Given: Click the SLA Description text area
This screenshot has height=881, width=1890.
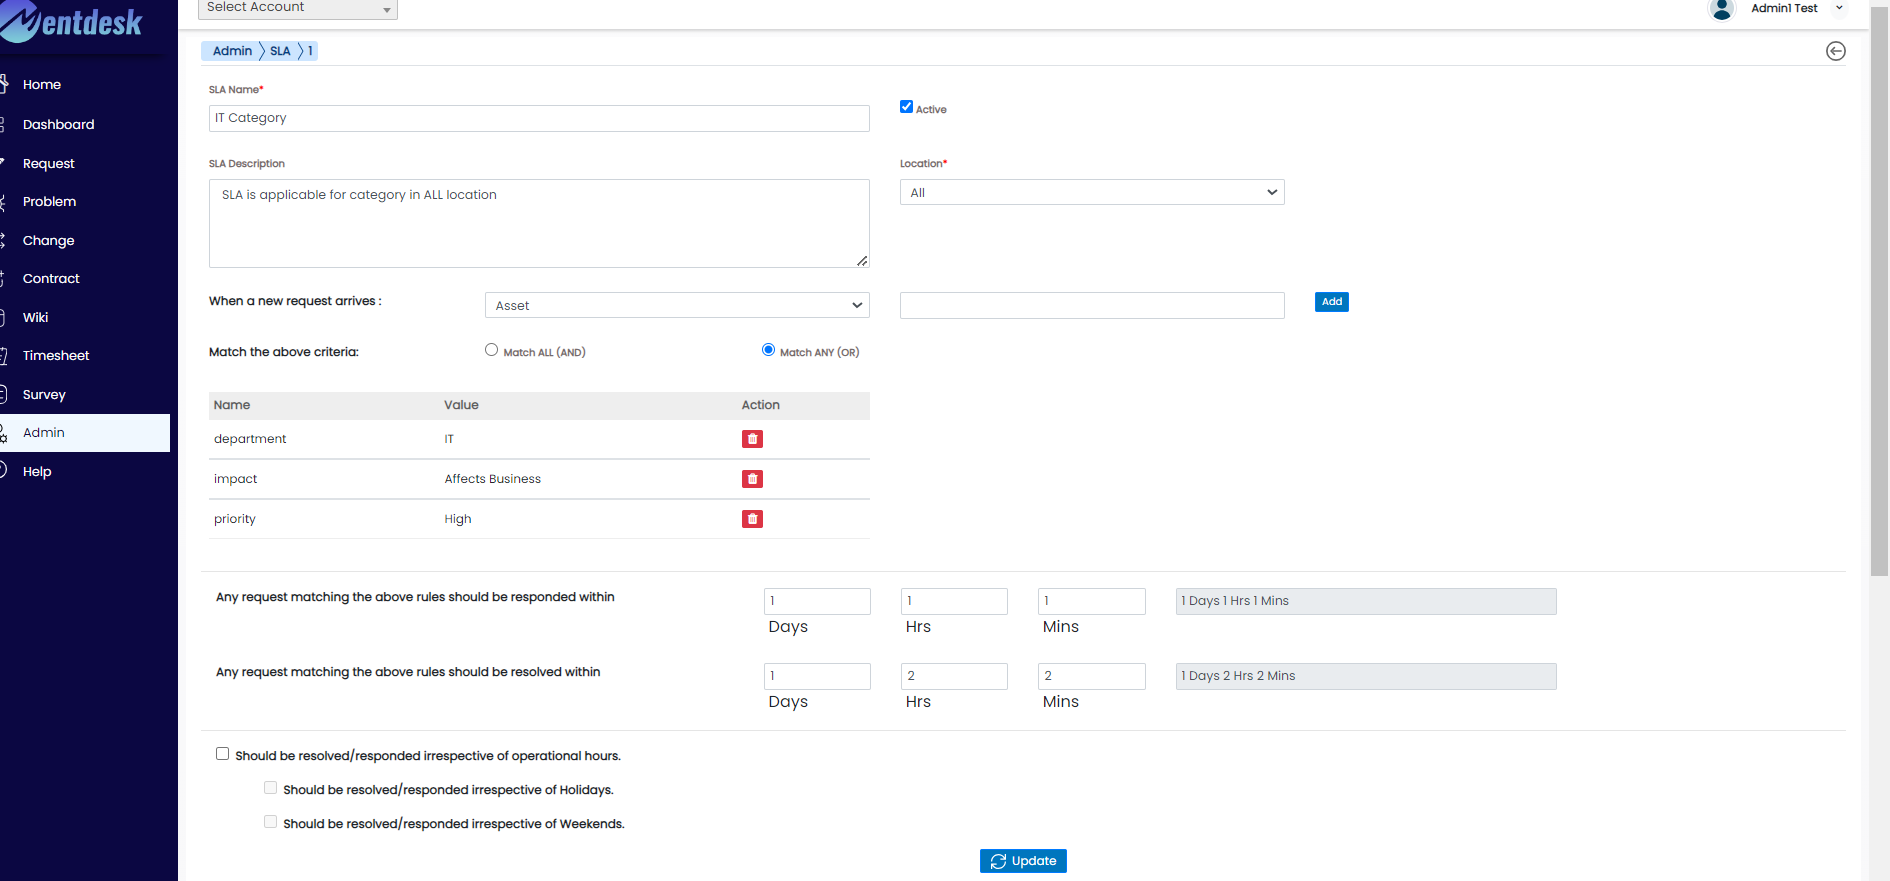Looking at the screenshot, I should coord(539,223).
